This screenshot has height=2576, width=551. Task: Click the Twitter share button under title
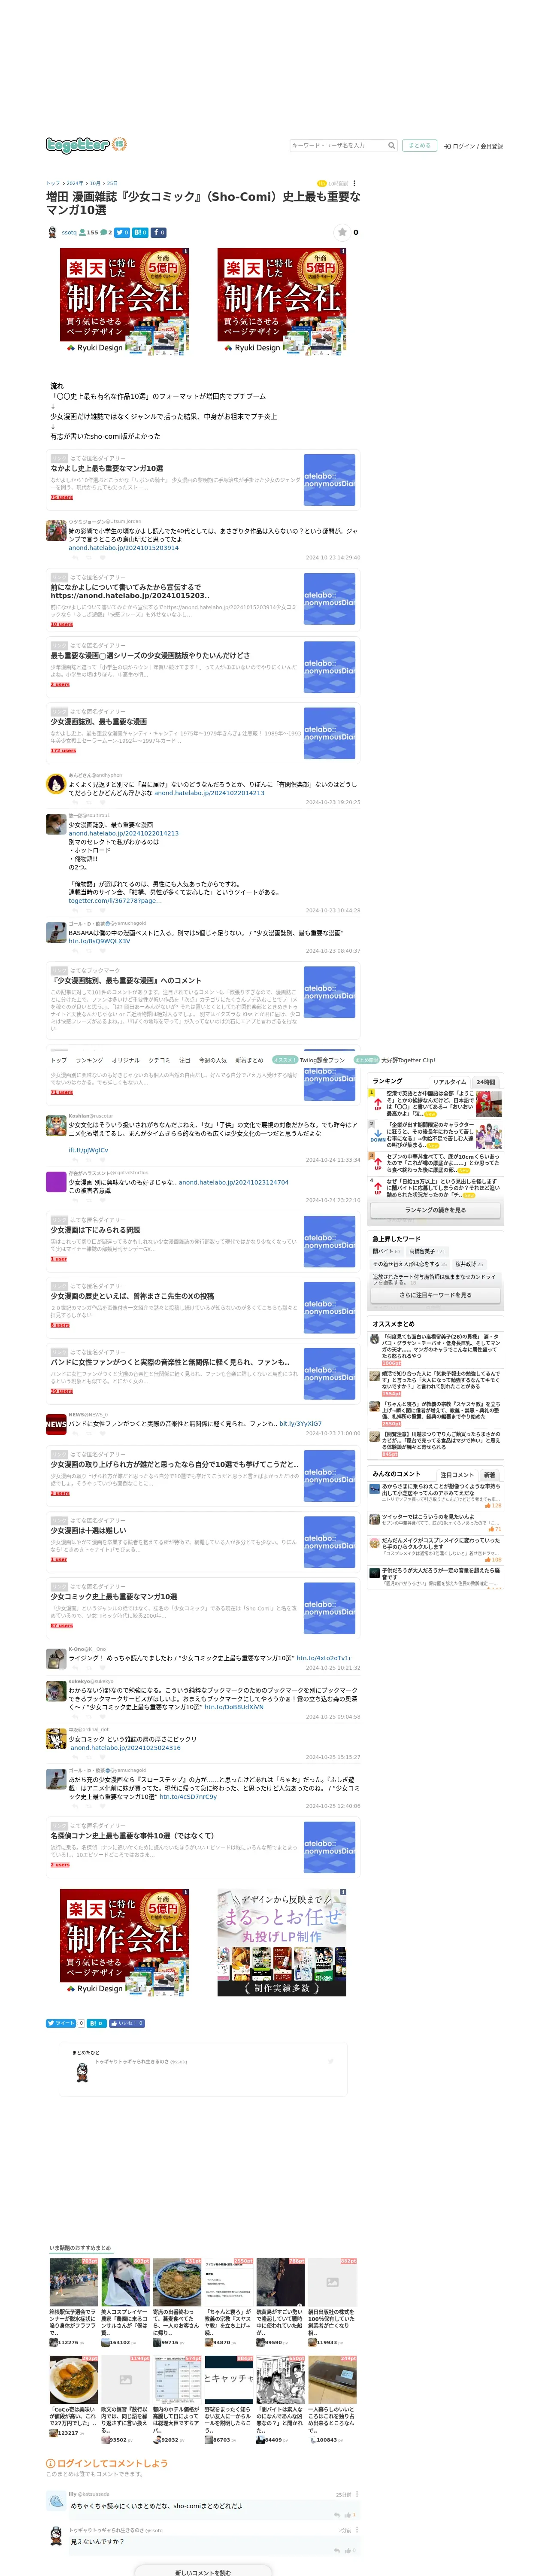[x=122, y=232]
